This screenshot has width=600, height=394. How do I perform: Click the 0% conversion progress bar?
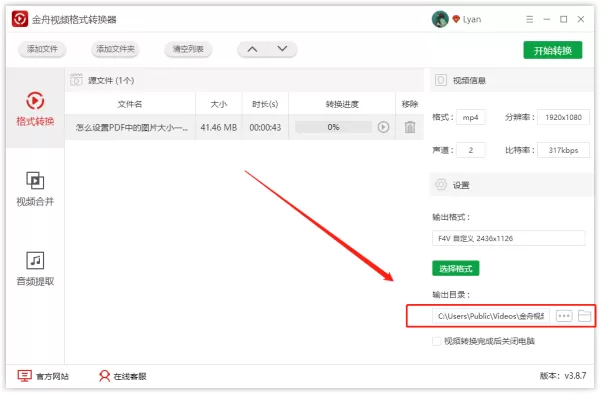tap(333, 127)
